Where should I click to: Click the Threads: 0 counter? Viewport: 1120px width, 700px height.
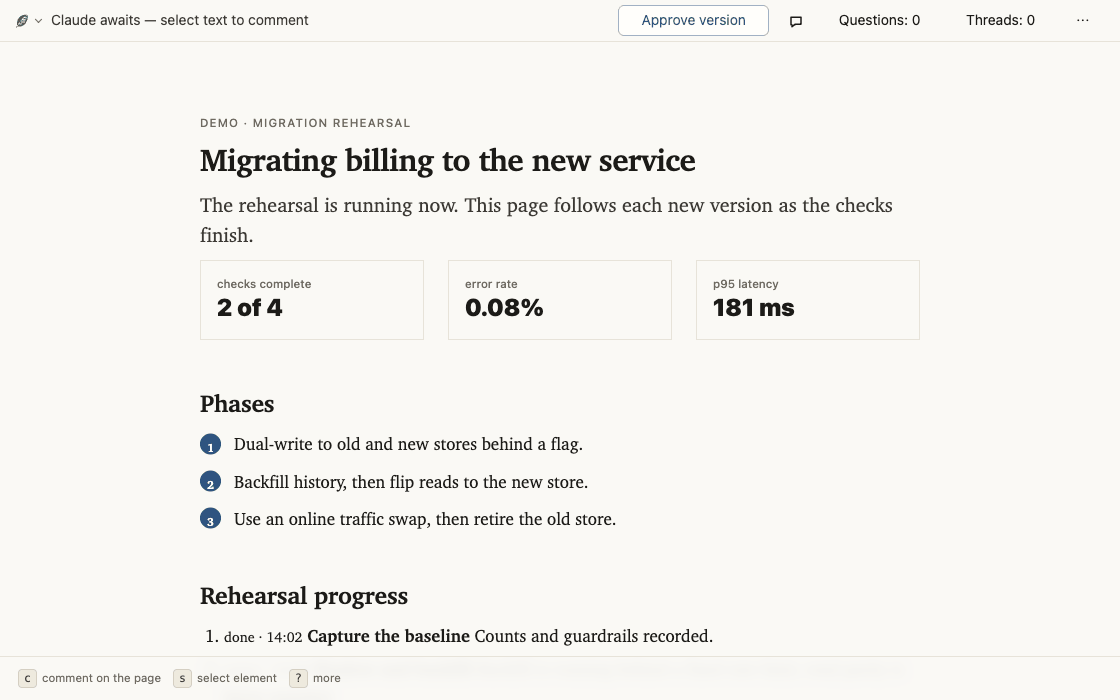point(1000,21)
